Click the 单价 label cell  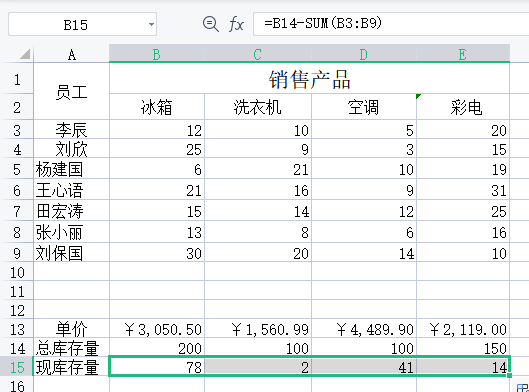(x=72, y=329)
